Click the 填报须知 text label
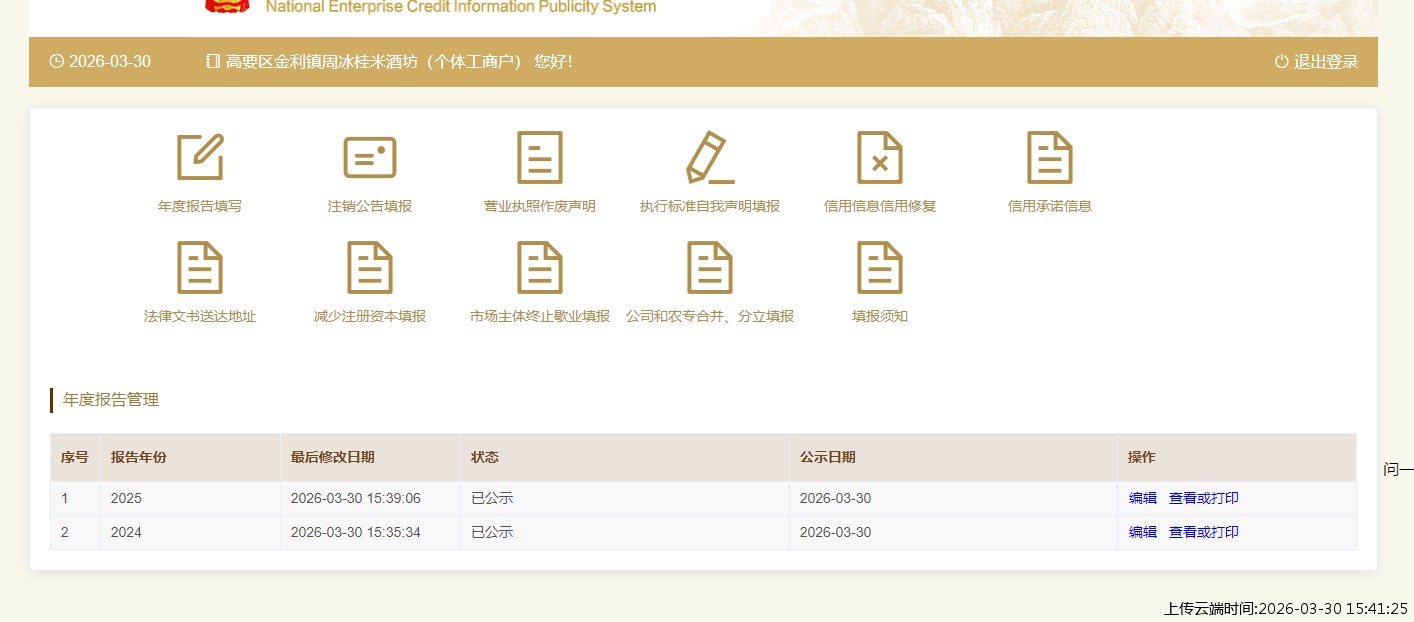This screenshot has width=1414, height=622. click(x=880, y=316)
